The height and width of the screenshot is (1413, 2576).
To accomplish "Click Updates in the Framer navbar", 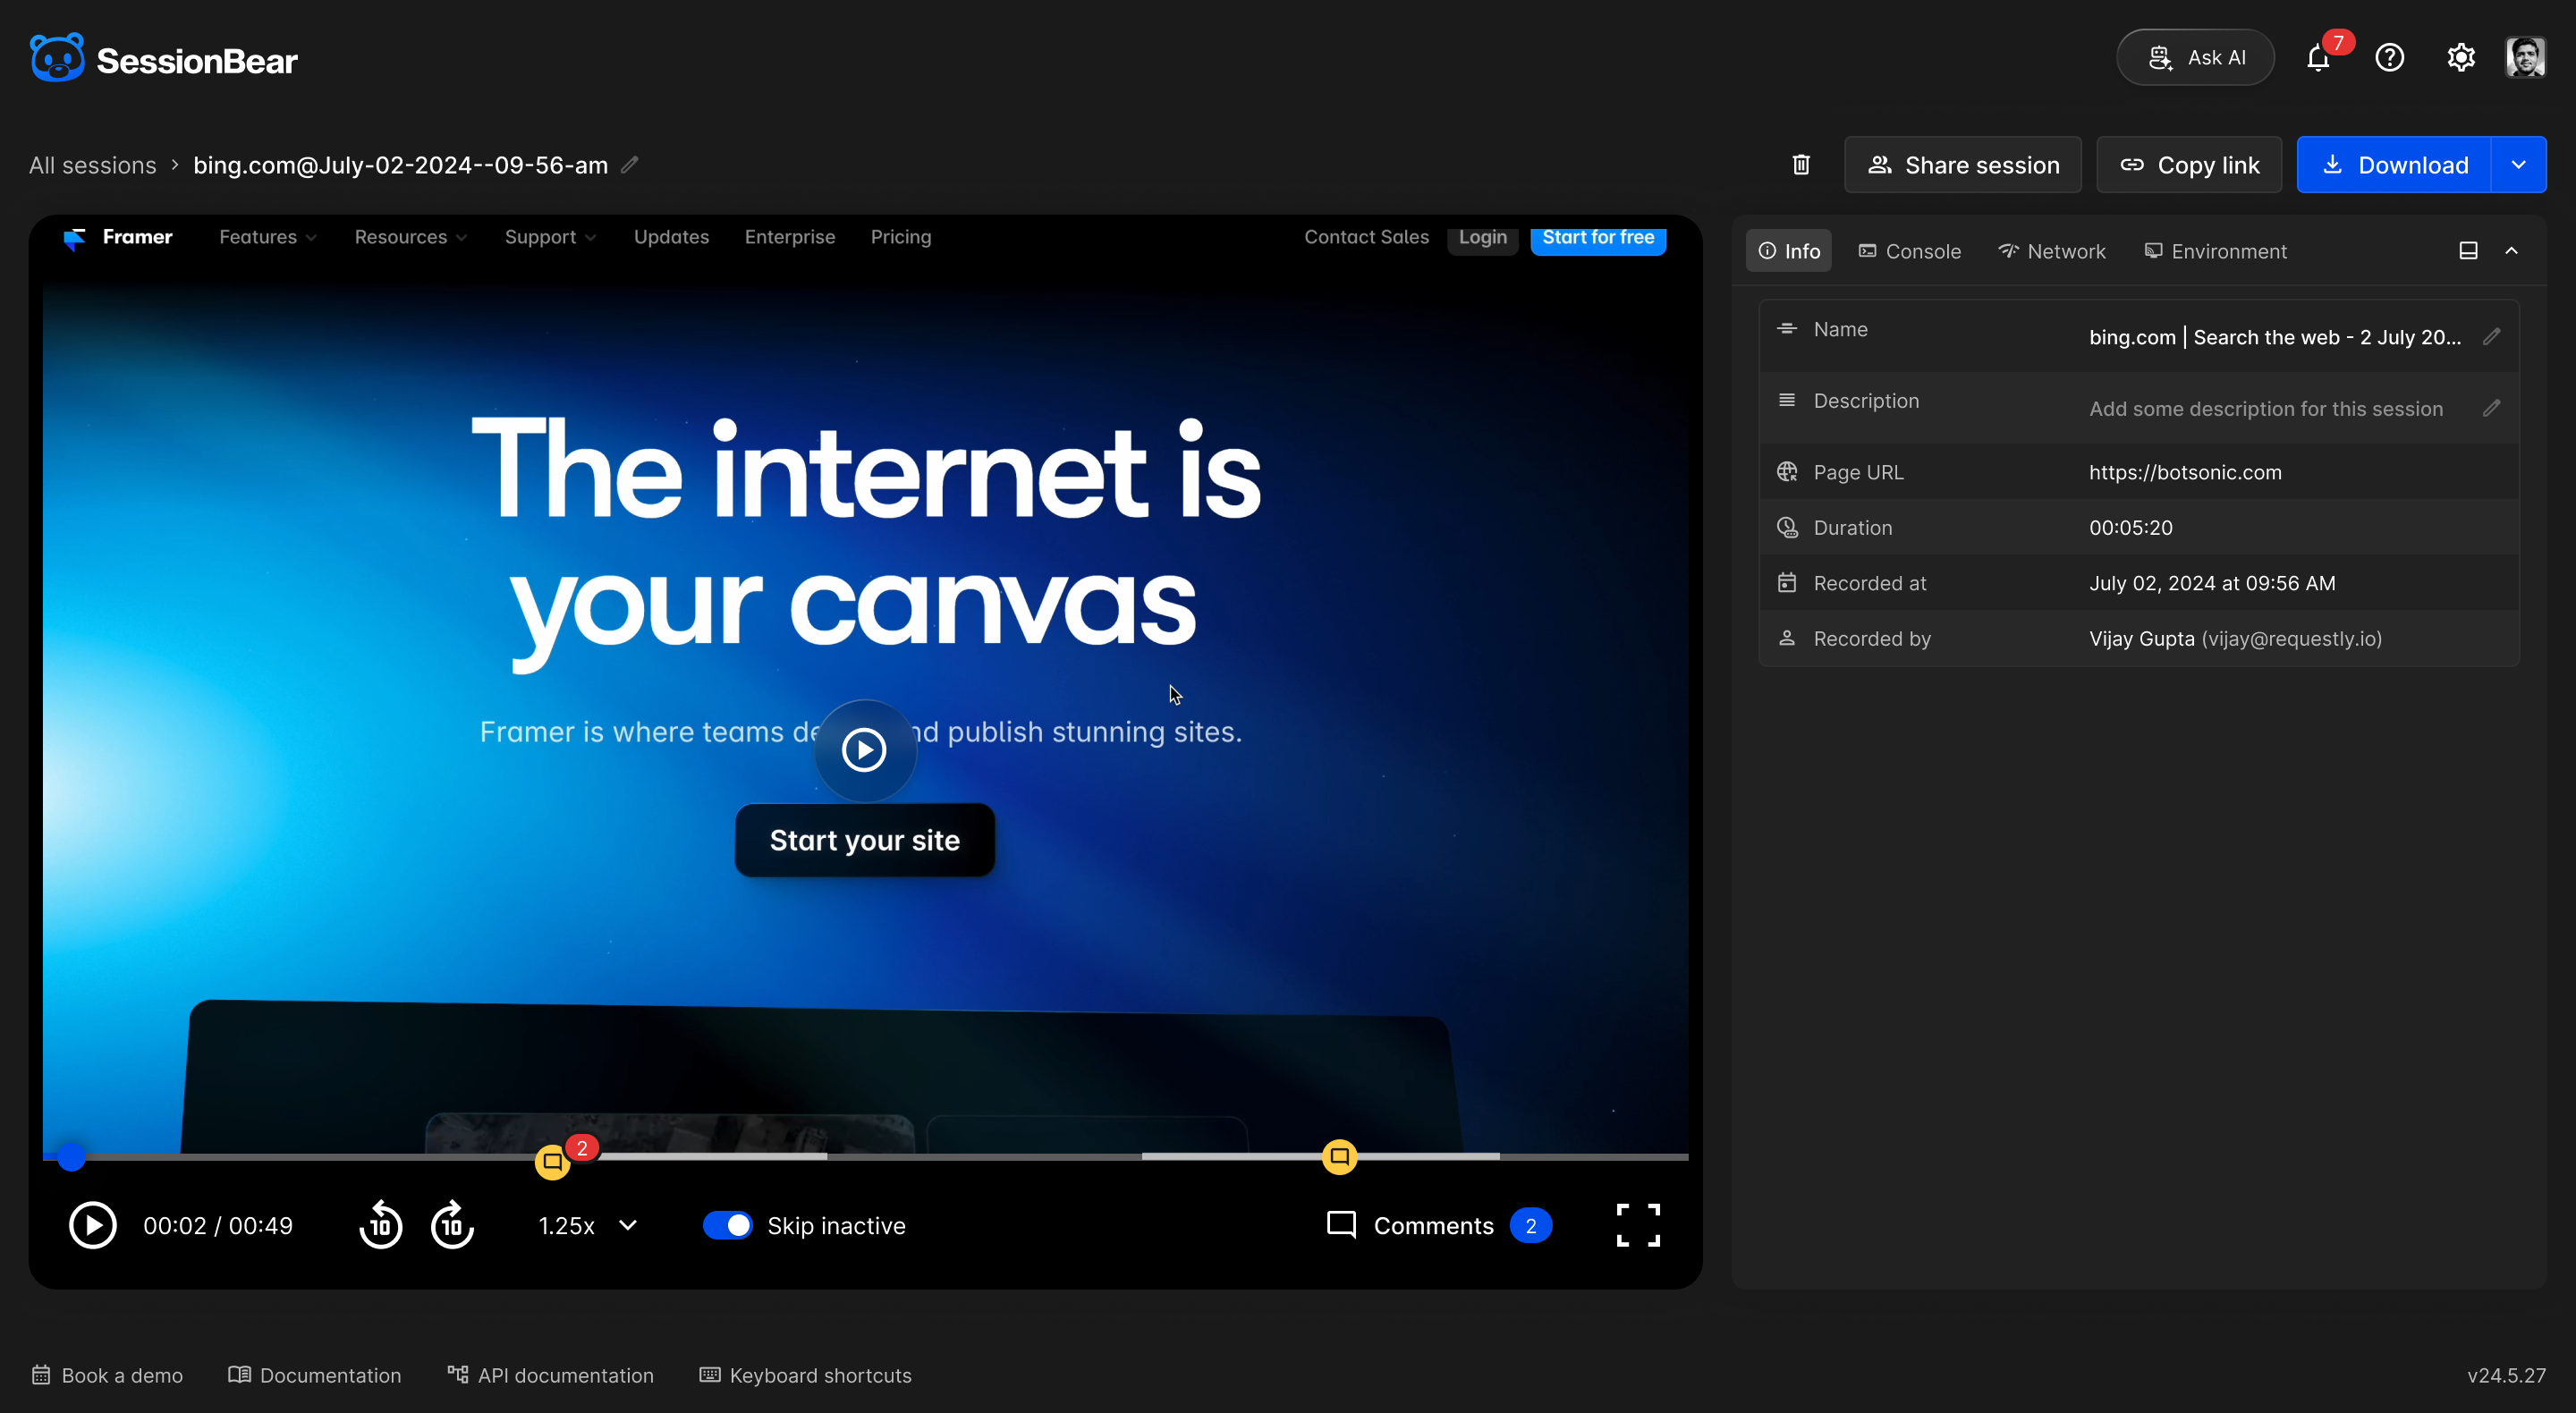I will 671,237.
